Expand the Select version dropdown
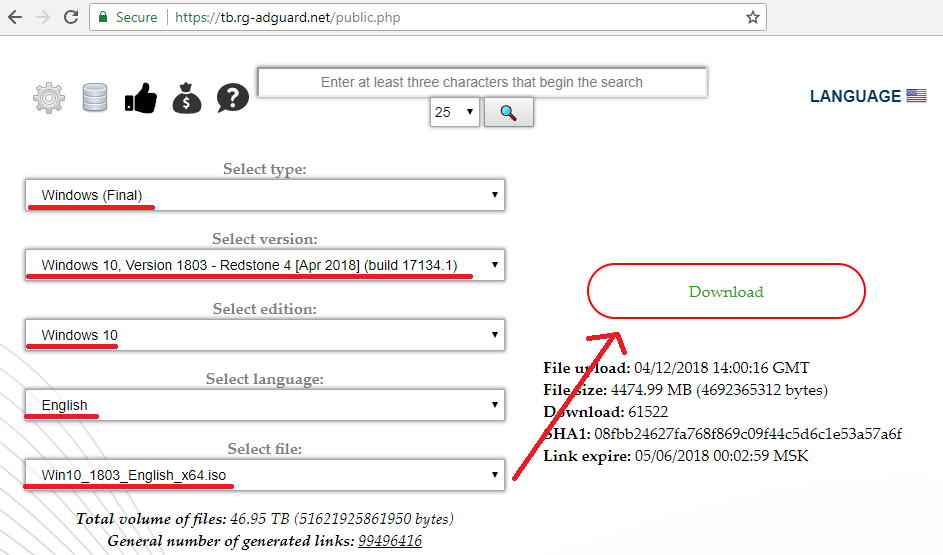Screen dimensions: 943x555 [265, 265]
